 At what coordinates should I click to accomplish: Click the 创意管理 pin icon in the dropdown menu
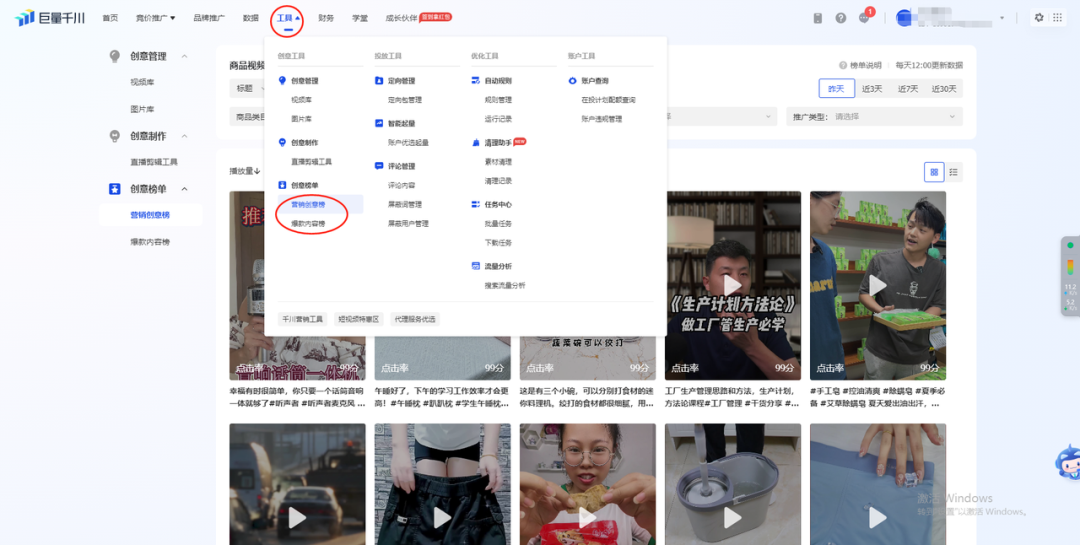coord(282,81)
